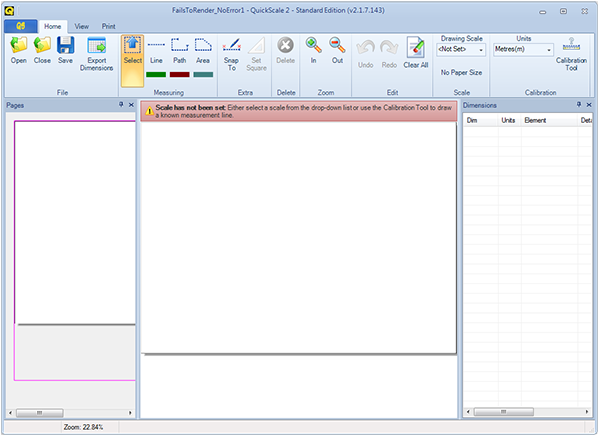This screenshot has height=437, width=600.
Task: Launch the Calibration Tool
Action: click(x=571, y=54)
